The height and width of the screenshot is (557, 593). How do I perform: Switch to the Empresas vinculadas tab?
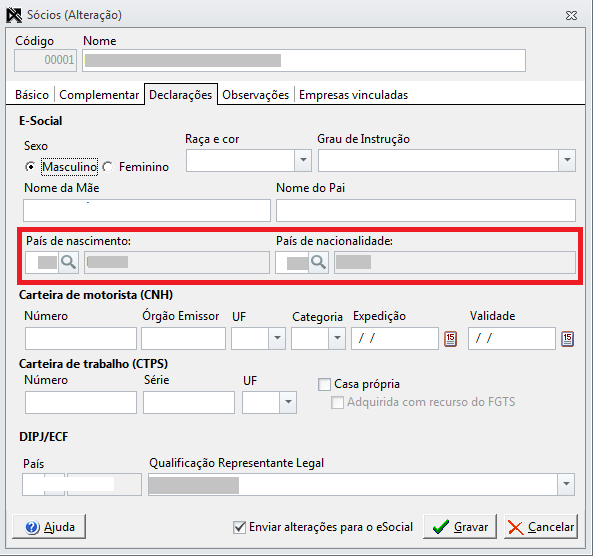(354, 95)
